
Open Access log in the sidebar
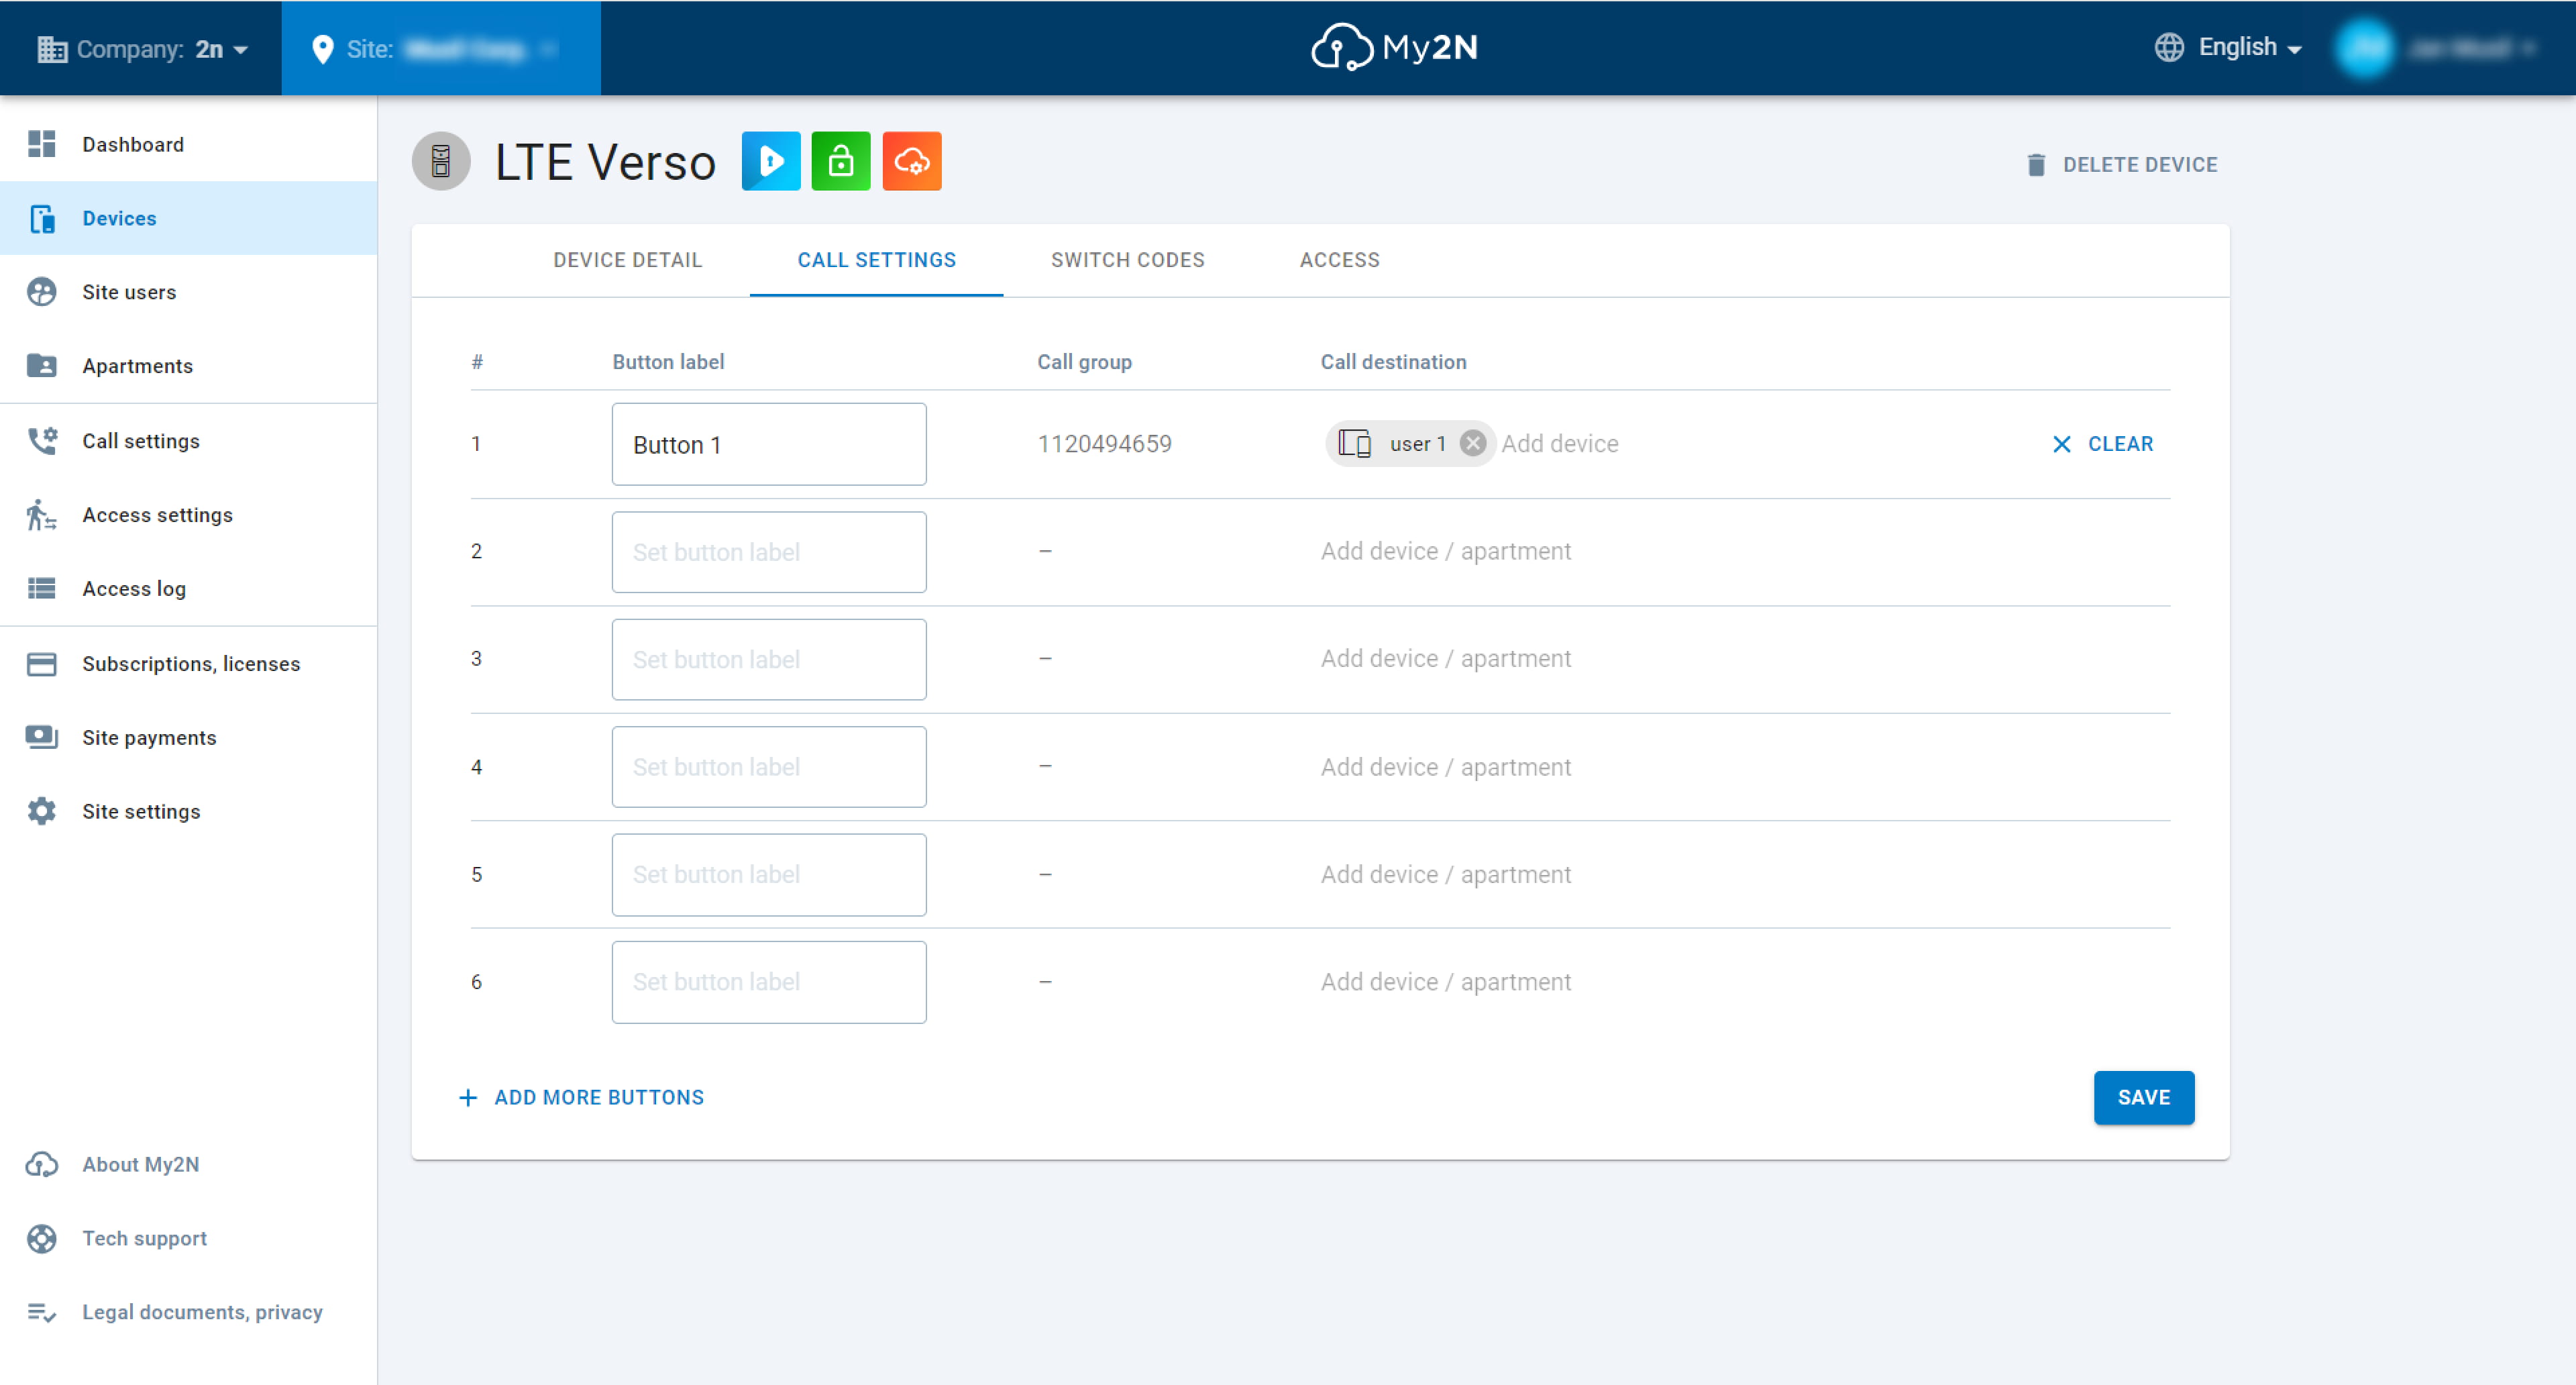(189, 589)
